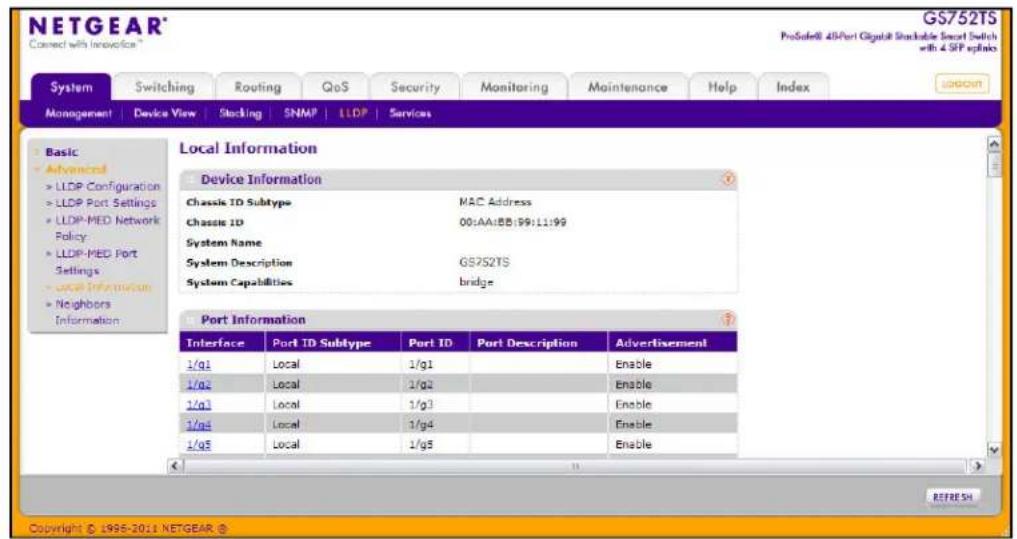Viewport: 1017px width, 539px height.
Task: Open interface link 1/g2
Action: click(x=198, y=385)
